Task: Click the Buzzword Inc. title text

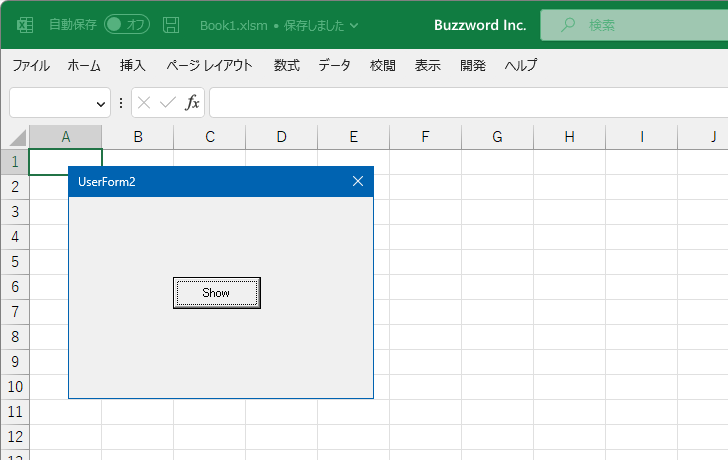Action: 480,25
